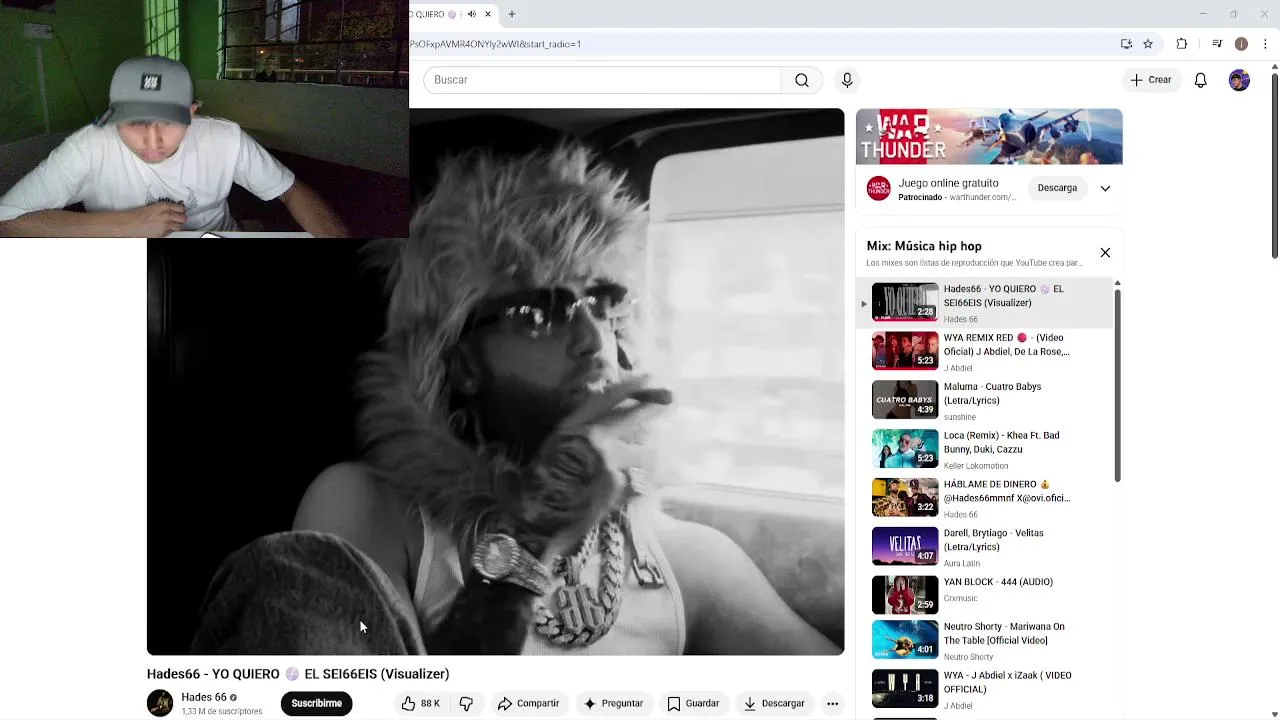Expand the ad options chevron
The width and height of the screenshot is (1280, 720).
coord(1105,188)
